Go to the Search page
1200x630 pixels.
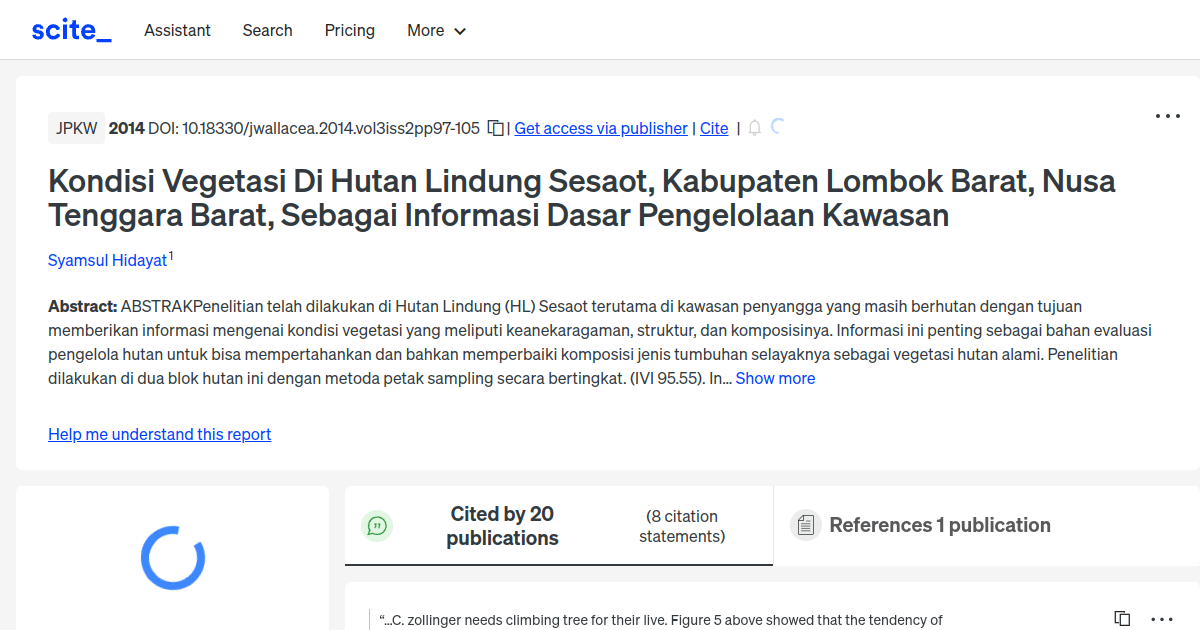[267, 31]
